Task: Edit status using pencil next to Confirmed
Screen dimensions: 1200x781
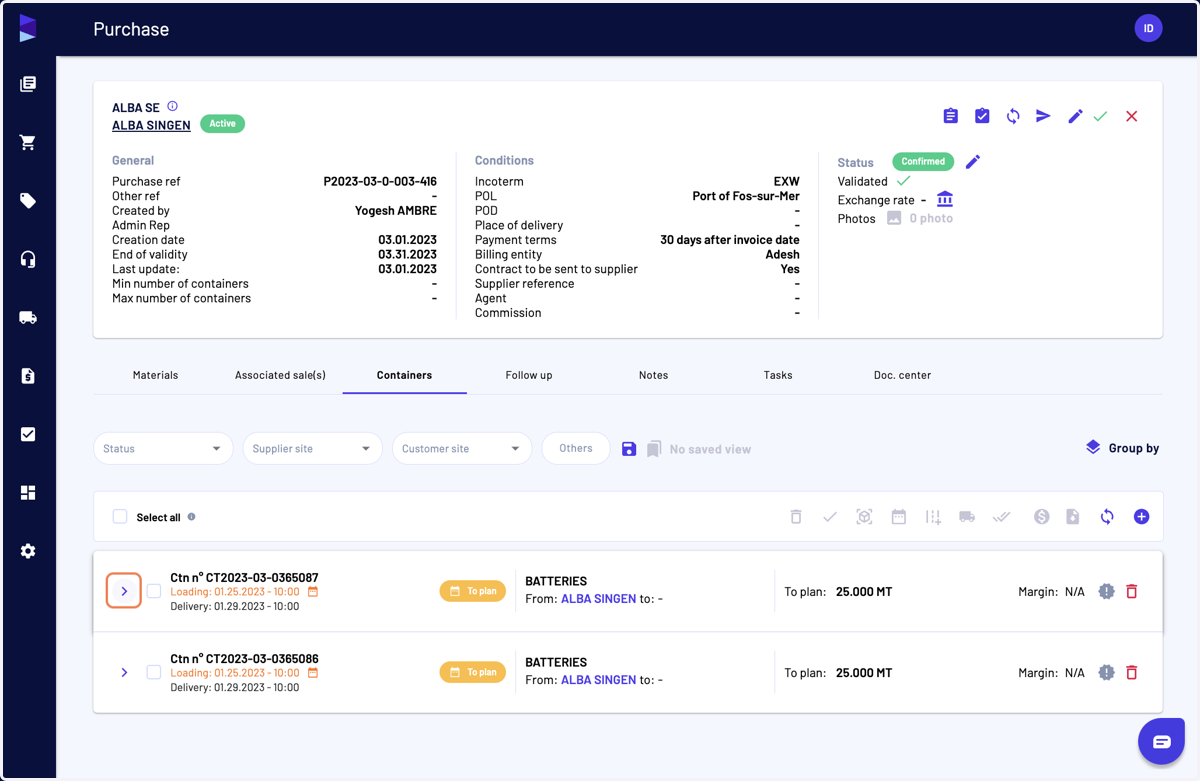Action: coord(973,161)
